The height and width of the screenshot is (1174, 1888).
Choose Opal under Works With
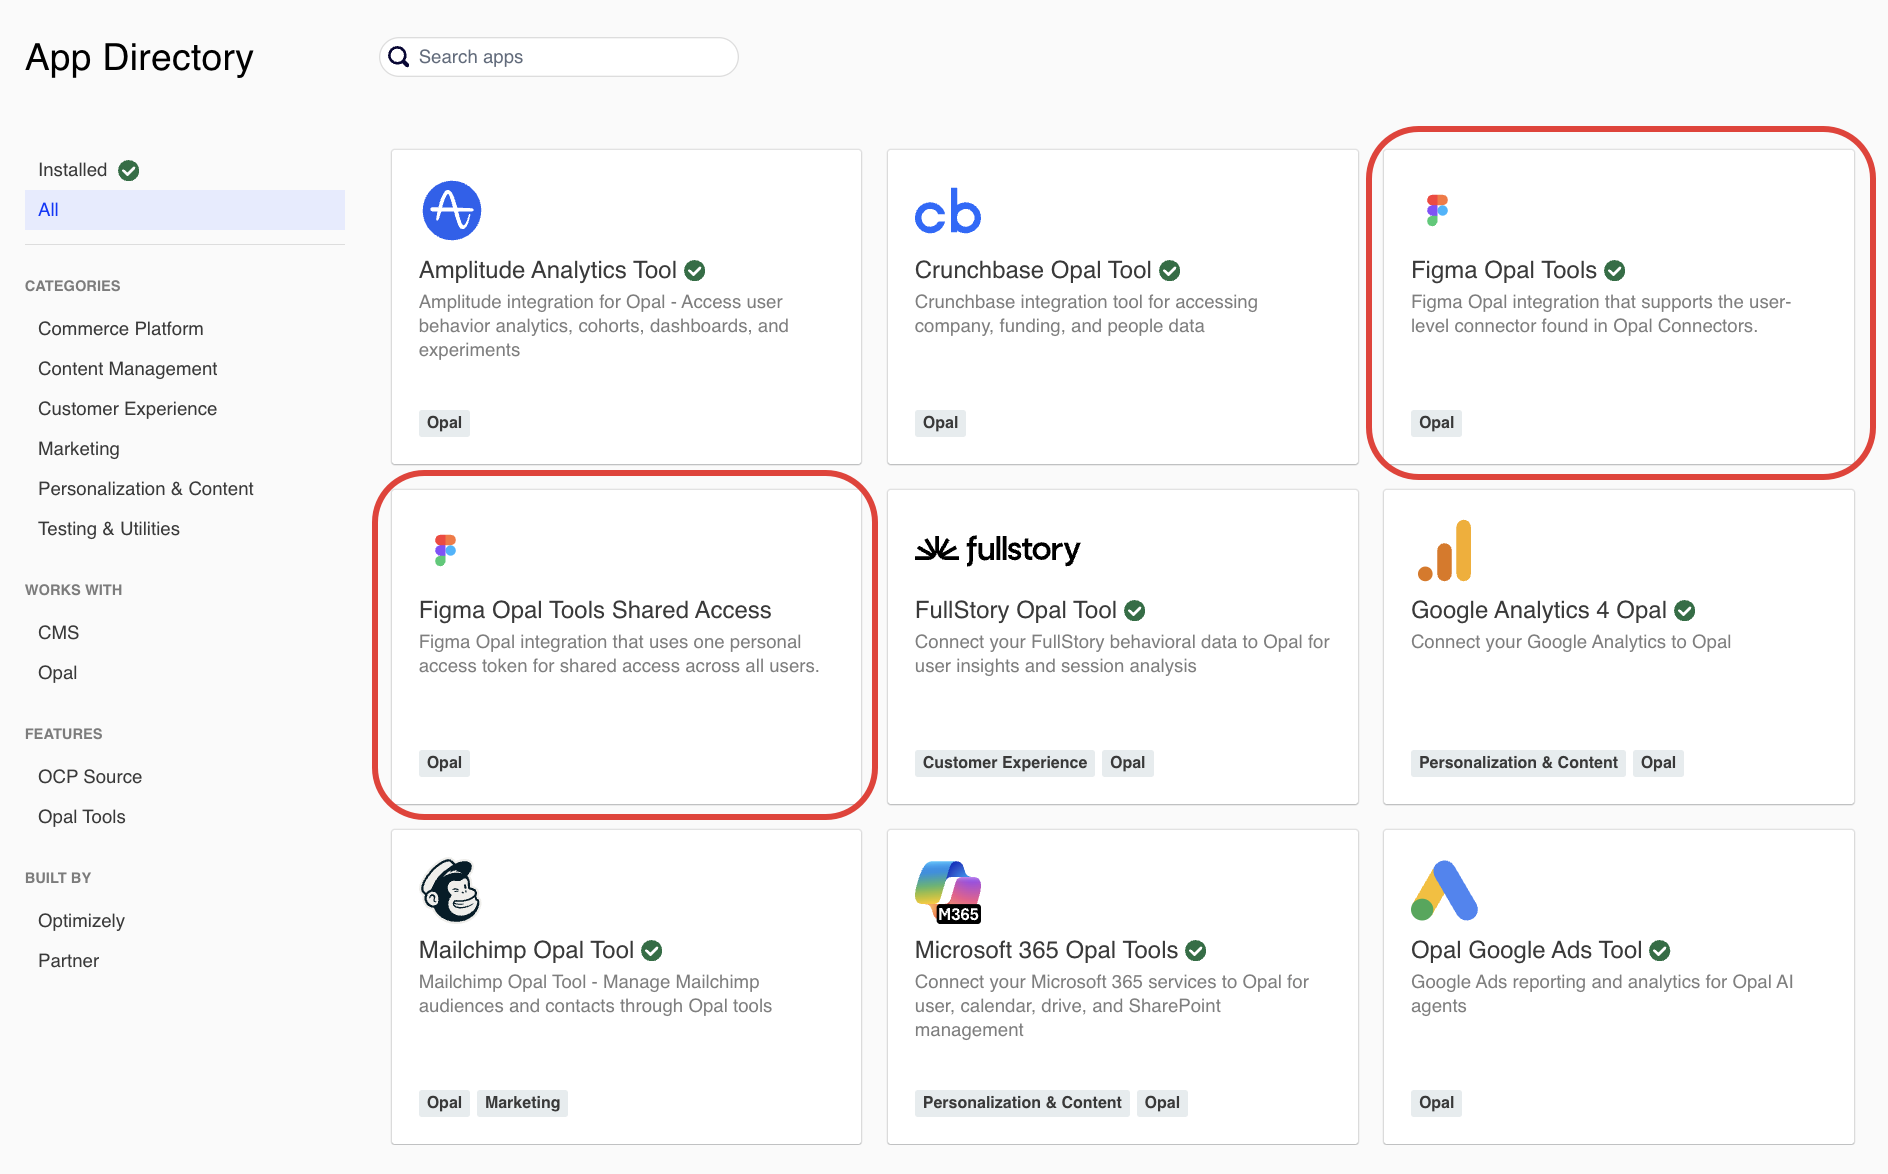click(x=58, y=673)
